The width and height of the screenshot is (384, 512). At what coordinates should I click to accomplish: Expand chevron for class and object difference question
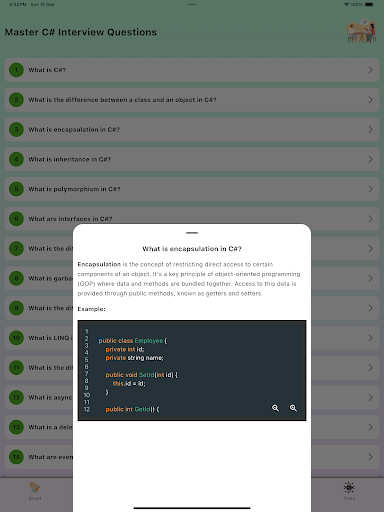click(x=370, y=100)
